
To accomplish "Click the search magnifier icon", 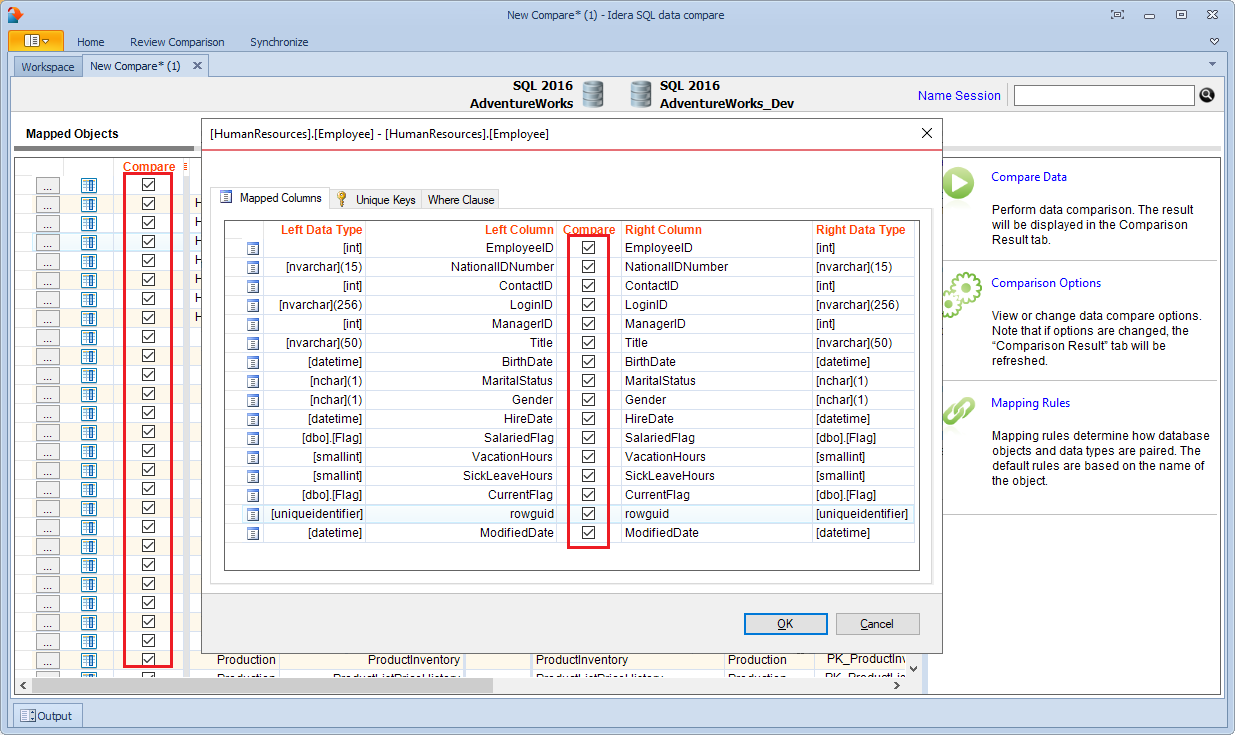I will [1207, 95].
